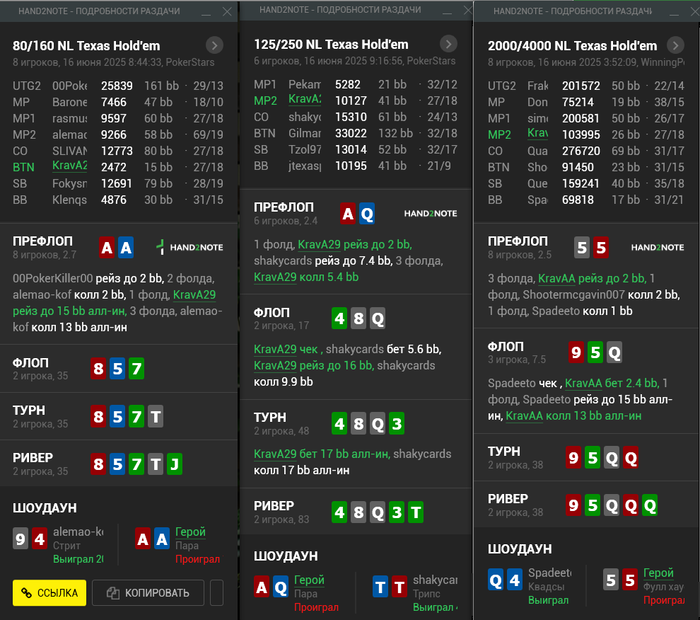The height and width of the screenshot is (620, 700).
Task: Select CO SLIVAN player row
Action: pos(118,151)
